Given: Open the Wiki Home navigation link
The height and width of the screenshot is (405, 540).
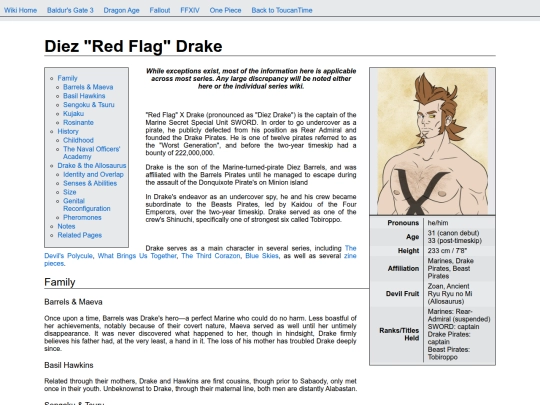Looking at the screenshot, I should click(20, 10).
